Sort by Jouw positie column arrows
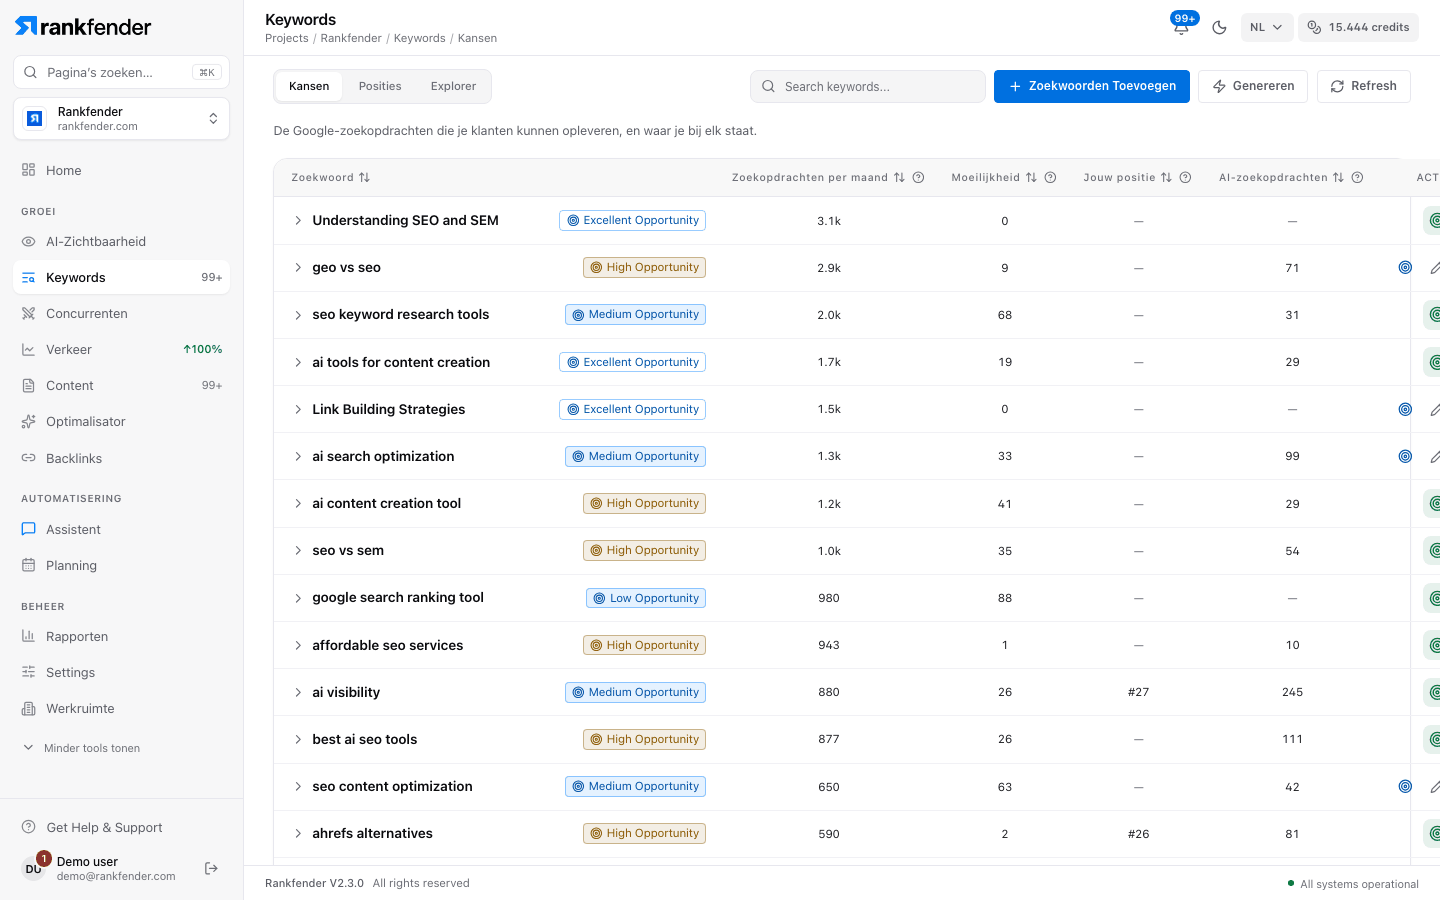The image size is (1440, 900). pos(1166,178)
